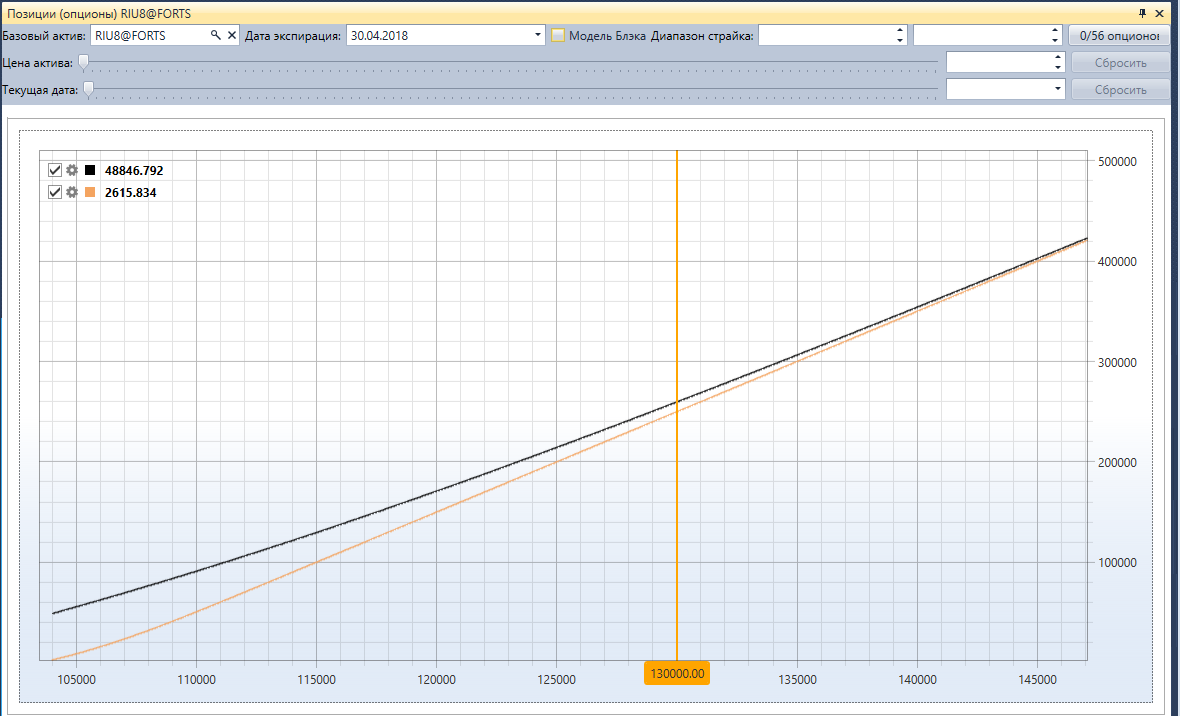Viewport: 1180px width, 716px height.
Task: Open the Текущая дата date dropdown arrow
Action: coord(1057,89)
